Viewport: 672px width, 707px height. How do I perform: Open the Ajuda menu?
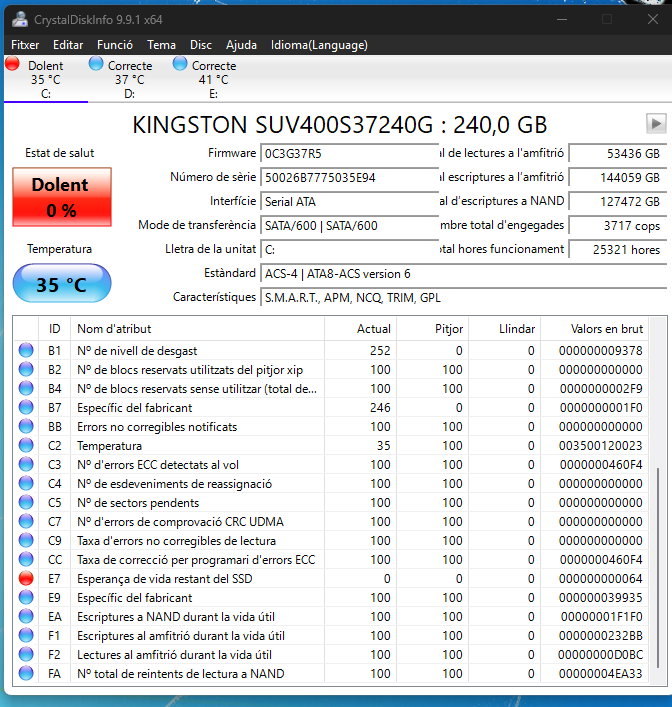pyautogui.click(x=241, y=45)
